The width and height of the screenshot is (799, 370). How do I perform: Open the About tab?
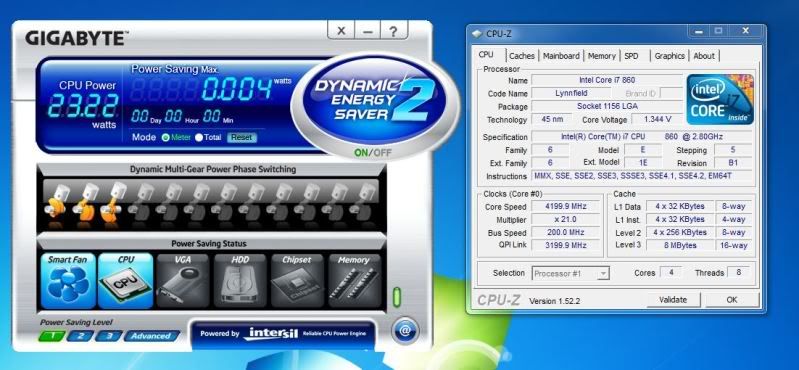pyautogui.click(x=704, y=56)
